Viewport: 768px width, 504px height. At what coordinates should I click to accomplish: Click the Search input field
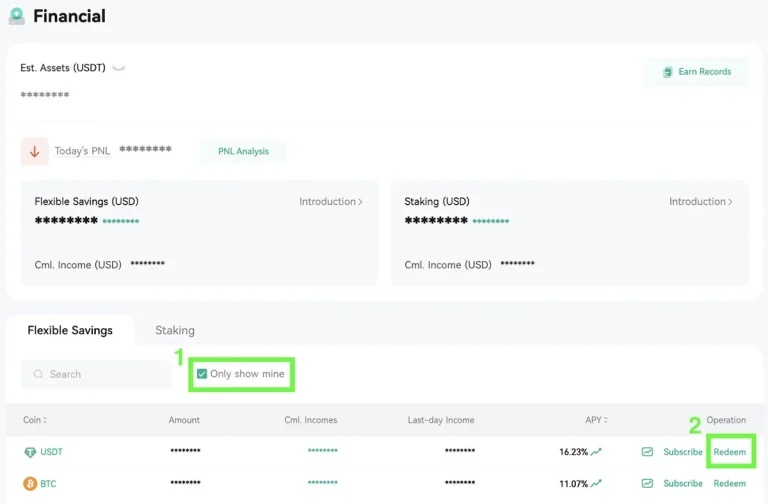pyautogui.click(x=96, y=374)
